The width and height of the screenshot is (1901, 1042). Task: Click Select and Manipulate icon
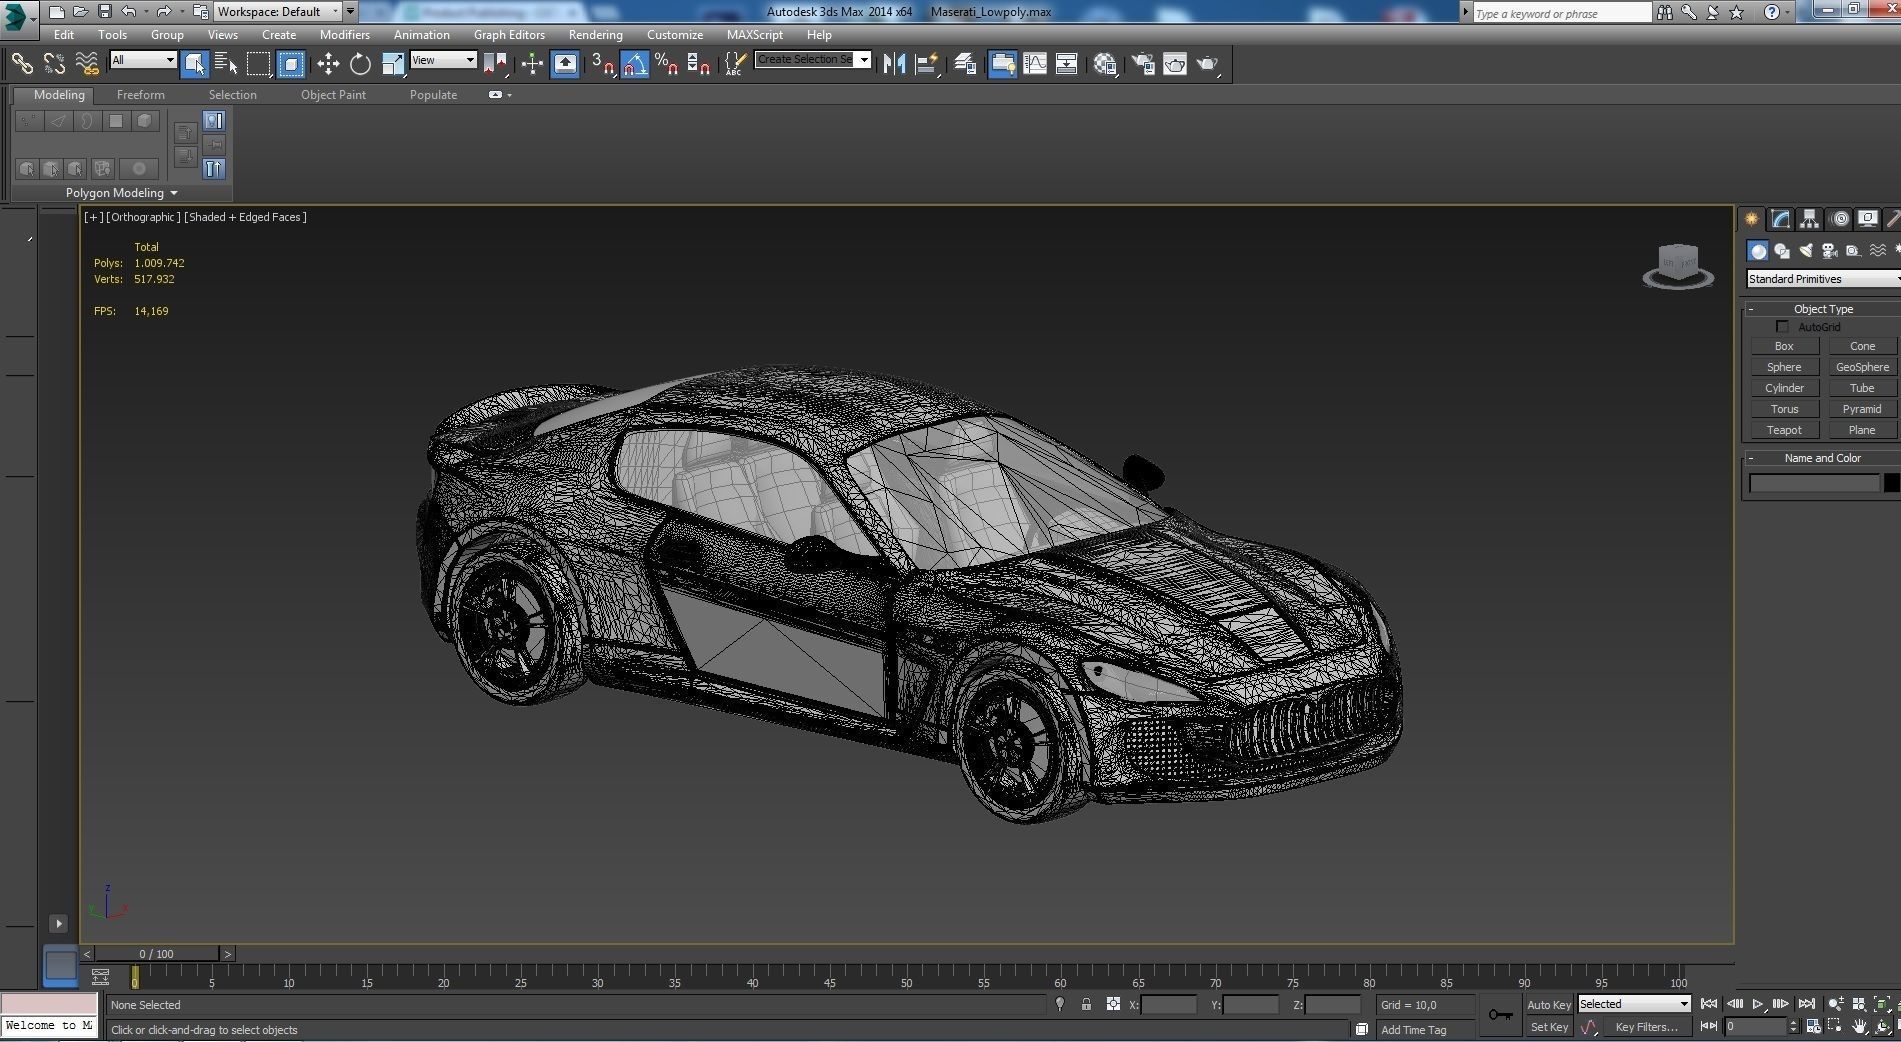pos(532,64)
